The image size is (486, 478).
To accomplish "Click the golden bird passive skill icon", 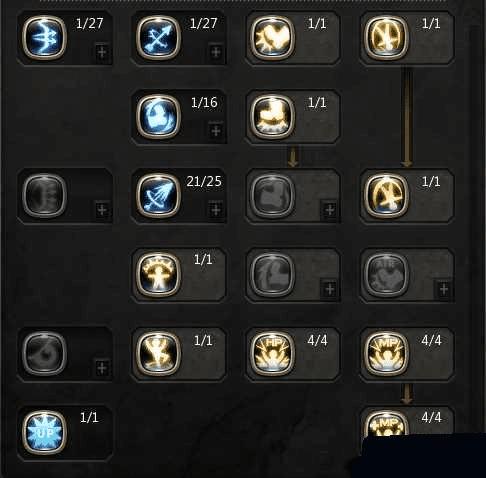I will point(272,38).
